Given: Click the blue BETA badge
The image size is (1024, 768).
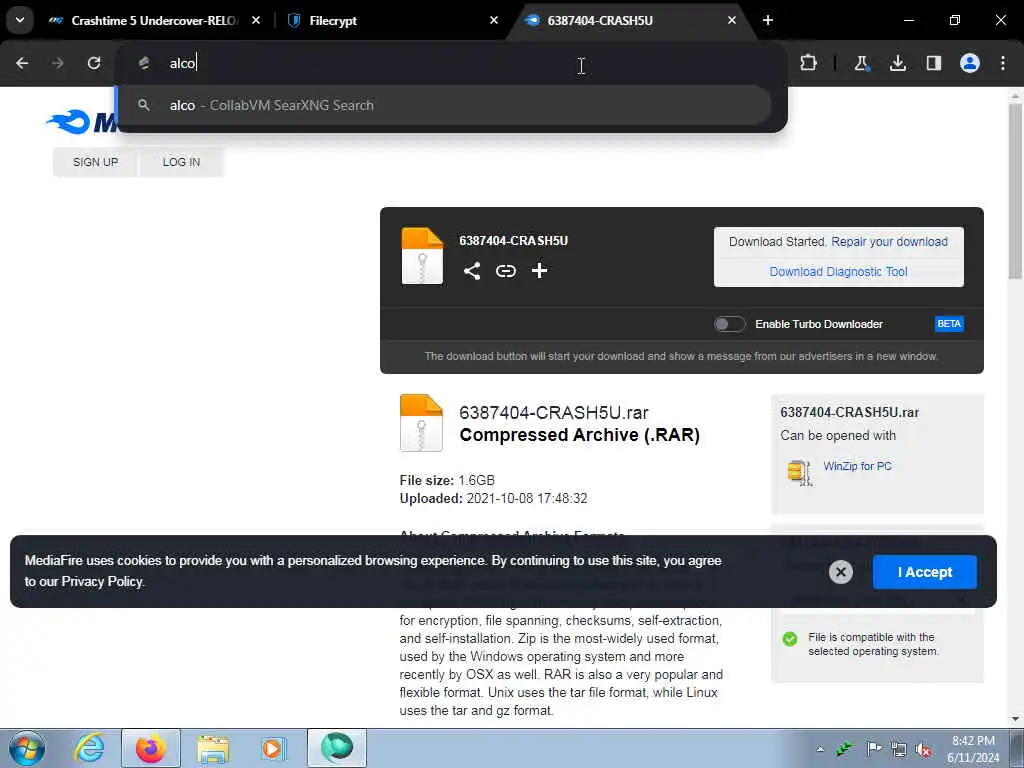Looking at the screenshot, I should [x=949, y=324].
